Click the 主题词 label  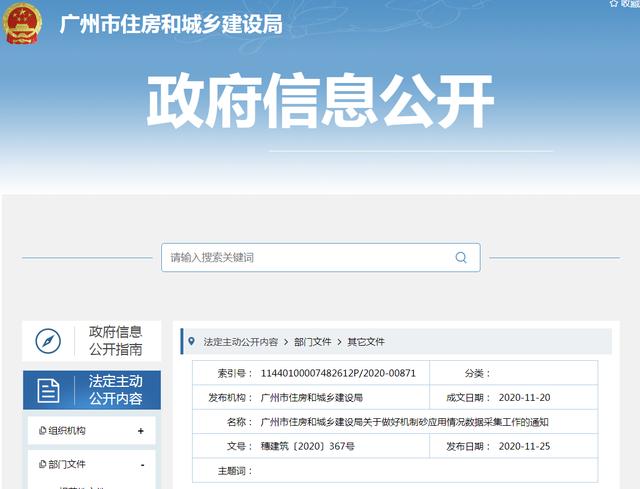coord(235,471)
